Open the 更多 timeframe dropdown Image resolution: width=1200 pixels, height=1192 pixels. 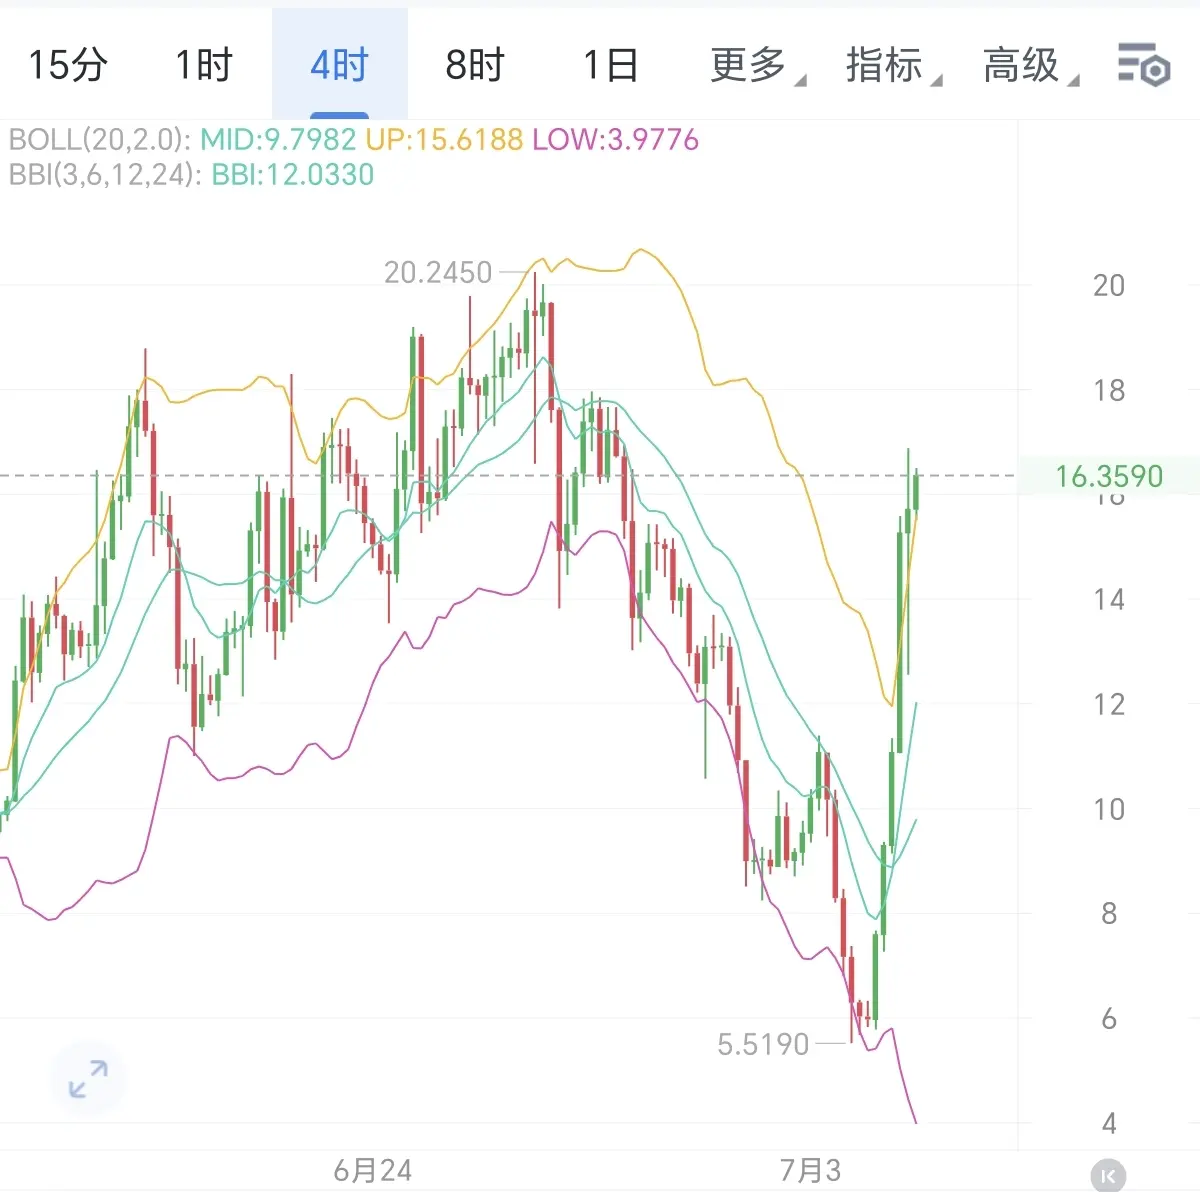pyautogui.click(x=757, y=65)
